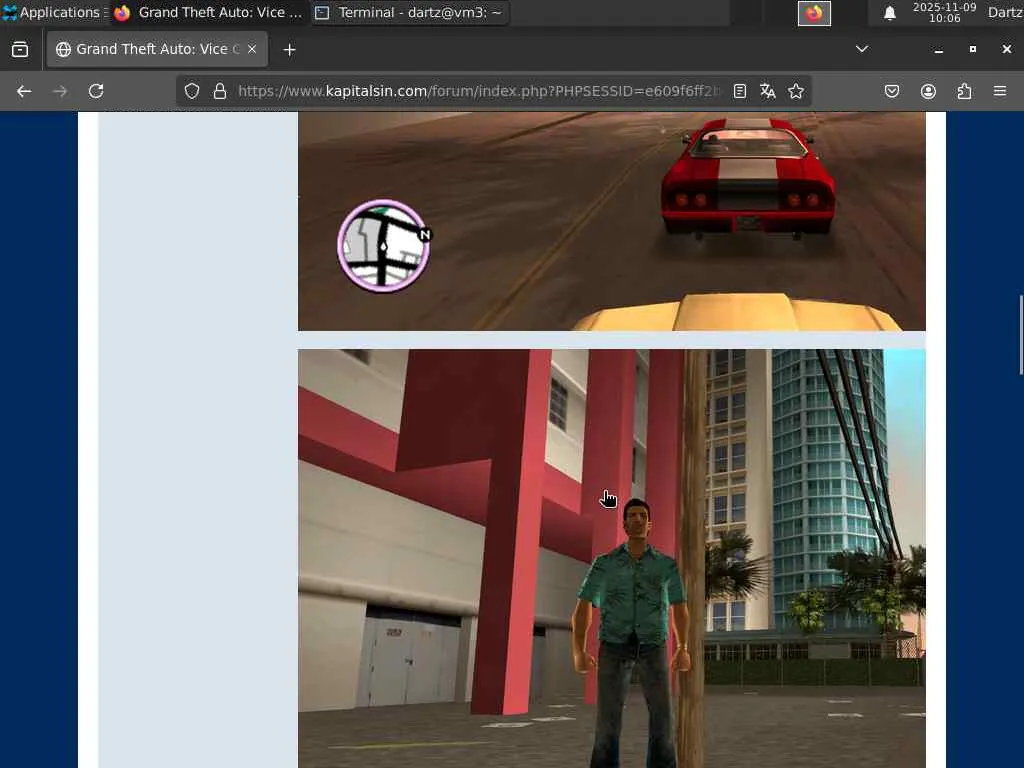The height and width of the screenshot is (768, 1024).
Task: Open the Dartz user menu
Action: coord(1005,12)
